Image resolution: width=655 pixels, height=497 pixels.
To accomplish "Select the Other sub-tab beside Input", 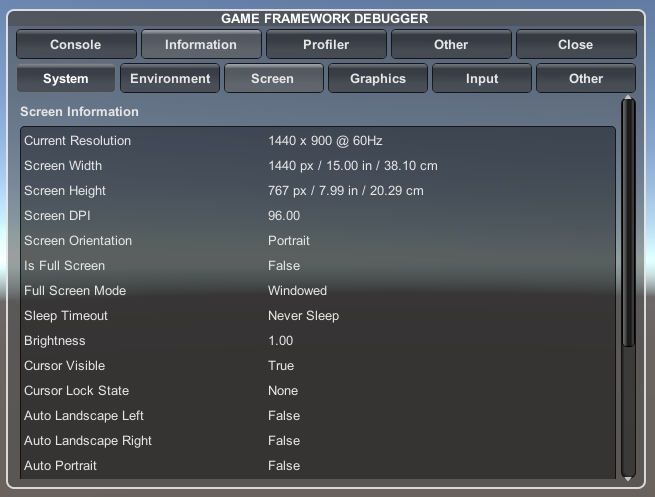I will tap(586, 78).
